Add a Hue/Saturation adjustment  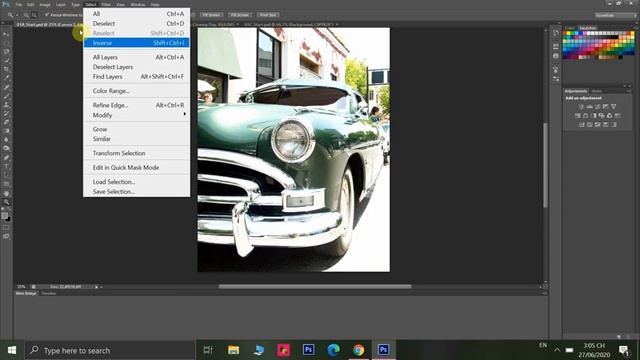pos(578,116)
